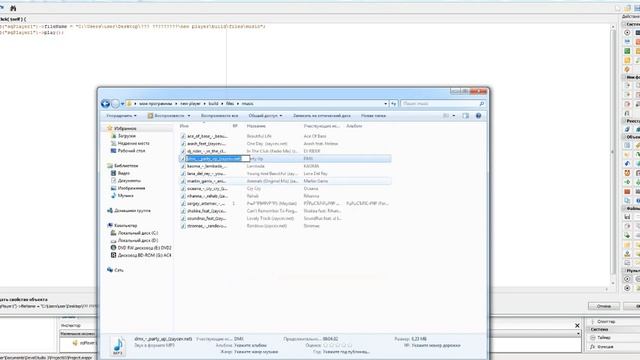This screenshot has height=360, width=640.
Task: Click the search magnifier icon in Explorer
Action: tap(482, 104)
